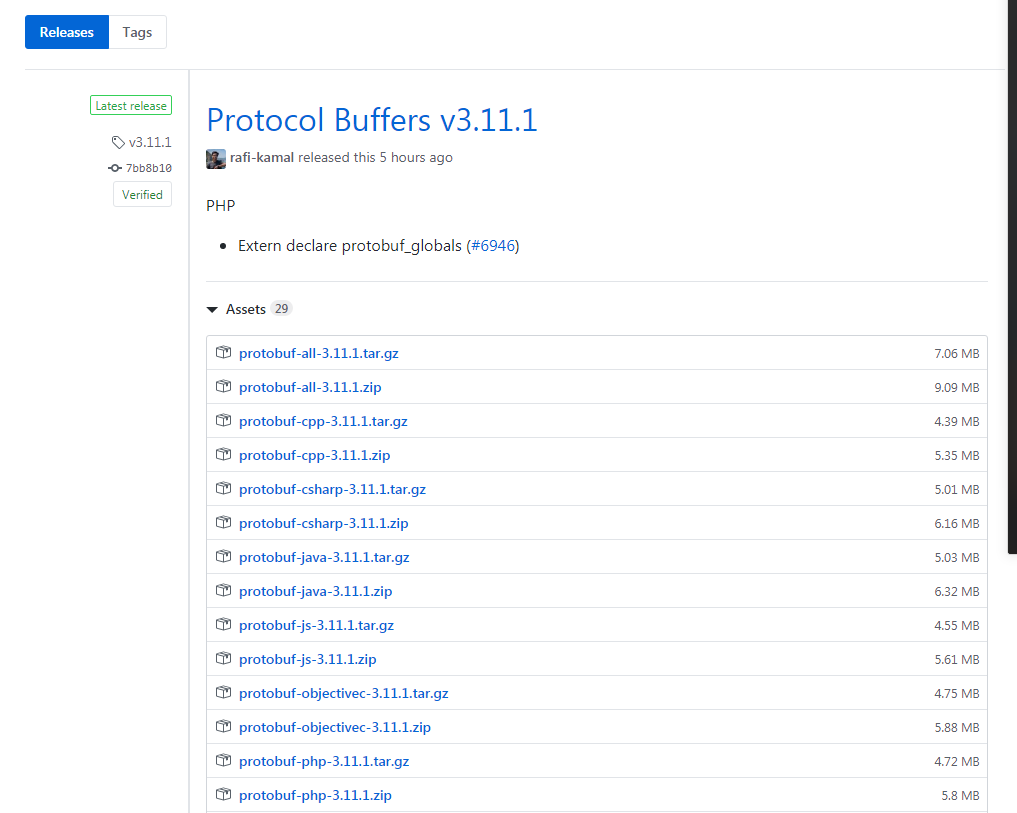Viewport: 1017px width, 813px height.
Task: Click the 9.09 MB size text
Action: click(957, 387)
